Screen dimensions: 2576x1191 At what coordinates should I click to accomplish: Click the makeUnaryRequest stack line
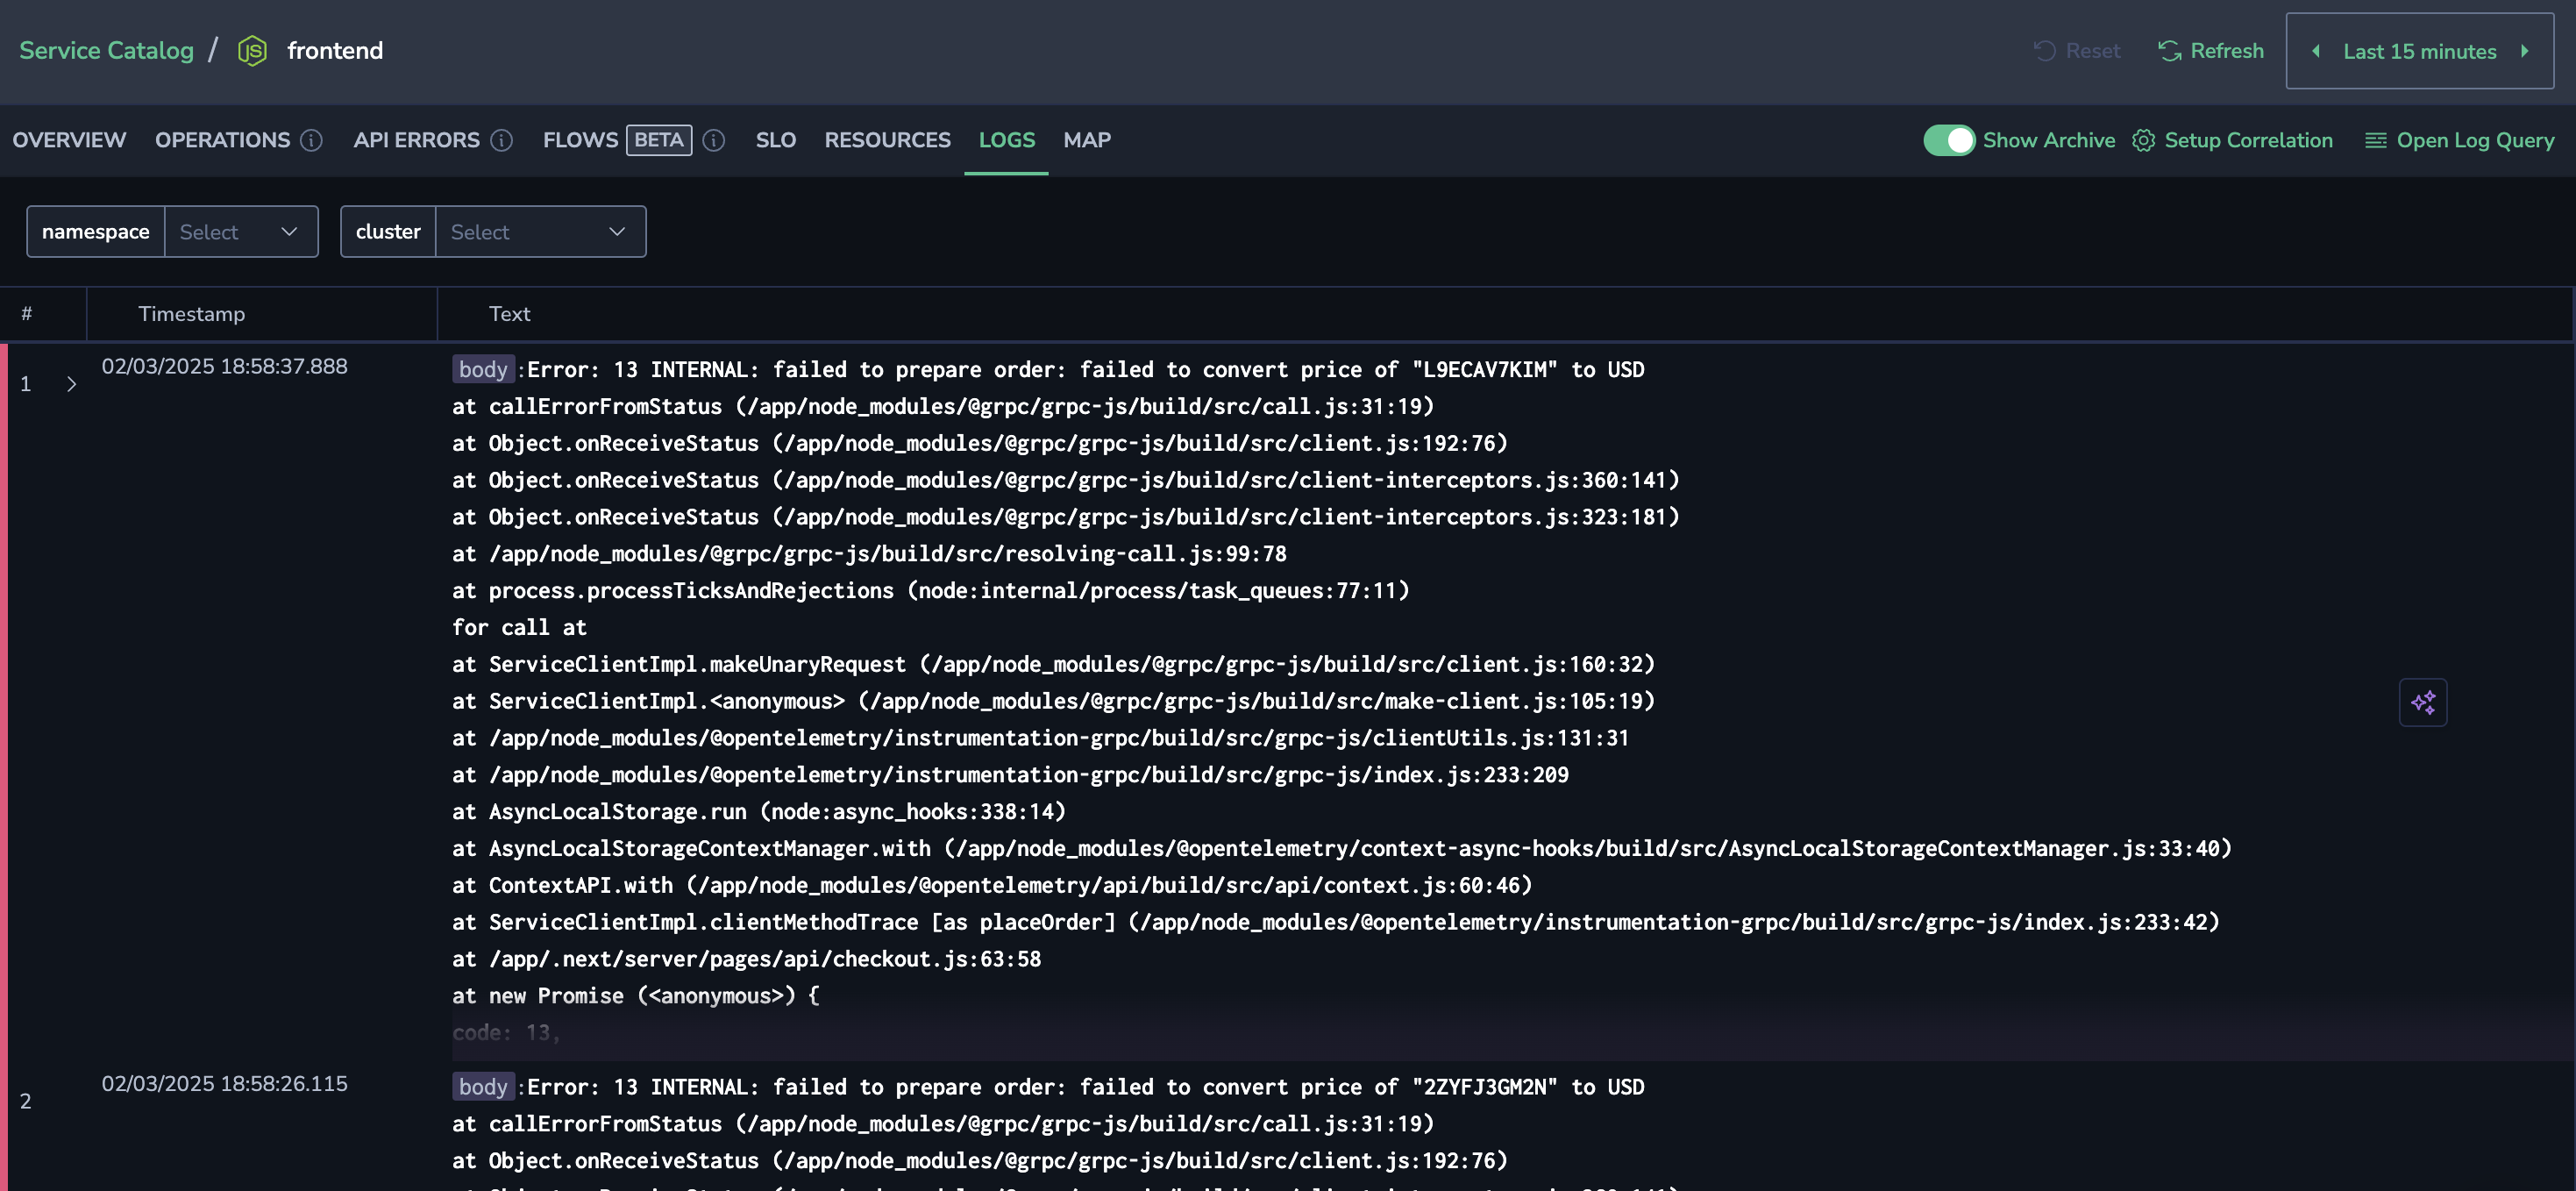[x=1054, y=664]
